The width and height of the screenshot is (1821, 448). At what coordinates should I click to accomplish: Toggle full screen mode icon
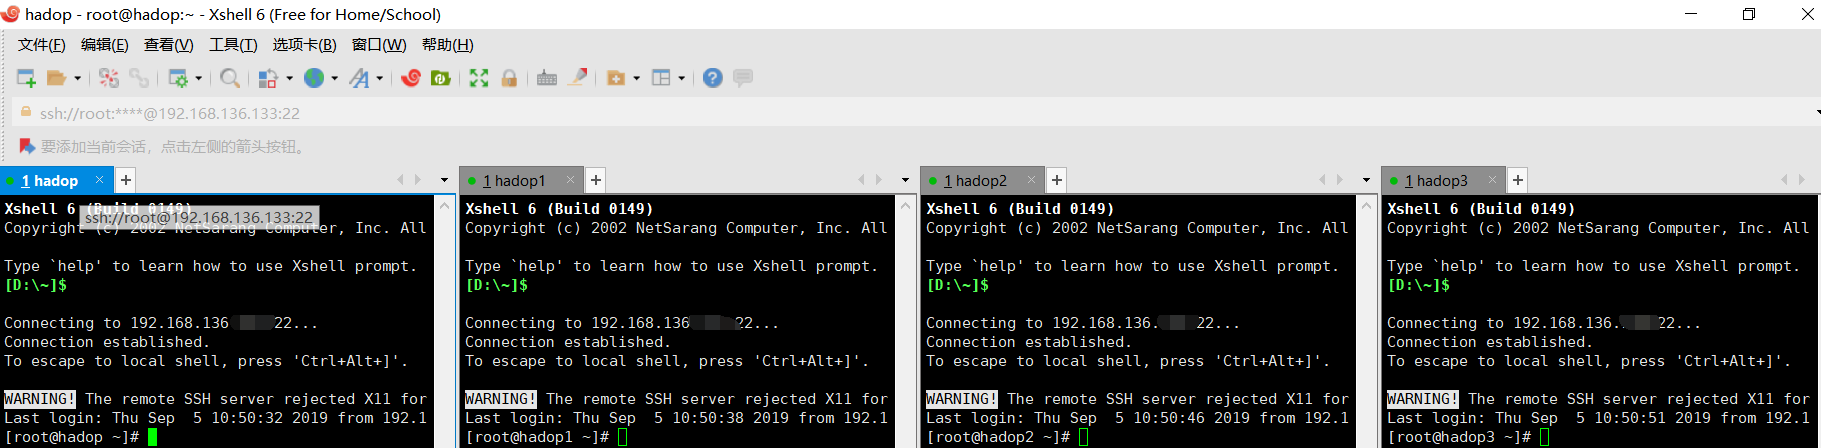coord(479,78)
